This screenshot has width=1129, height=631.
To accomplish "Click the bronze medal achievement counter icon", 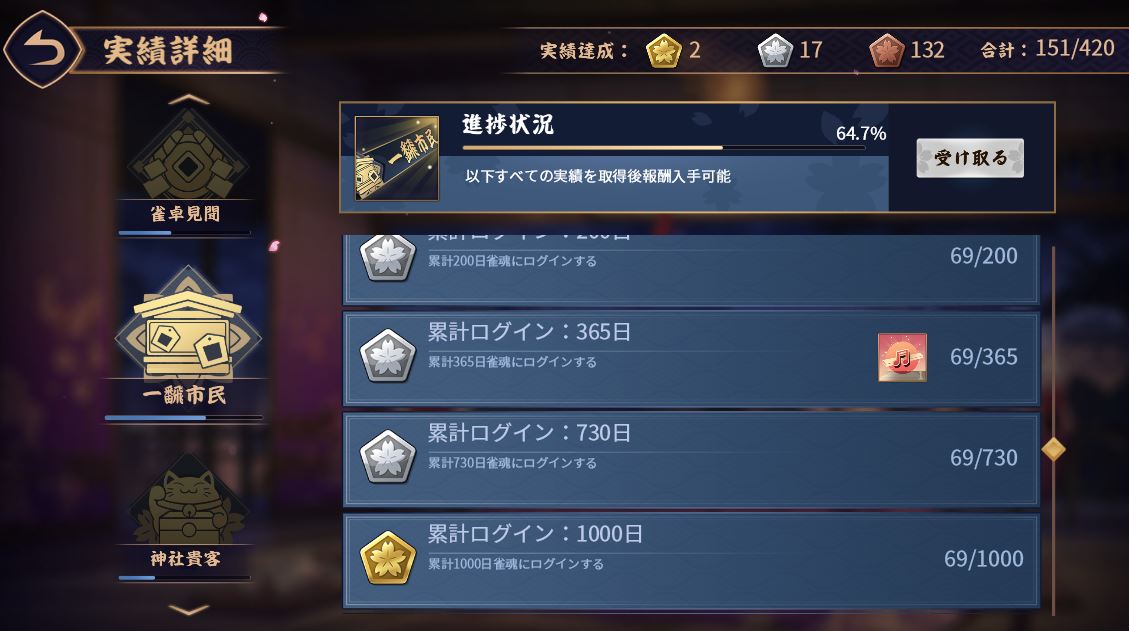I will [886, 50].
